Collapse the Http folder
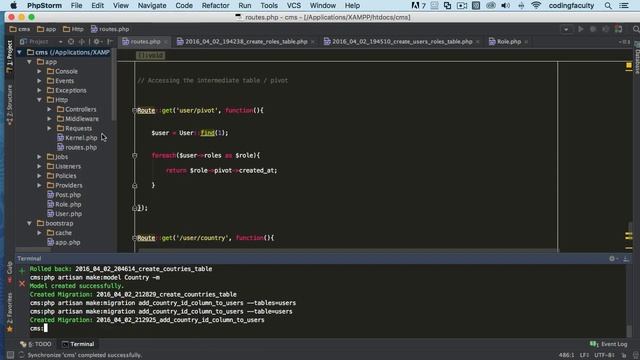Image resolution: width=640 pixels, height=360 pixels. pyautogui.click(x=39, y=100)
